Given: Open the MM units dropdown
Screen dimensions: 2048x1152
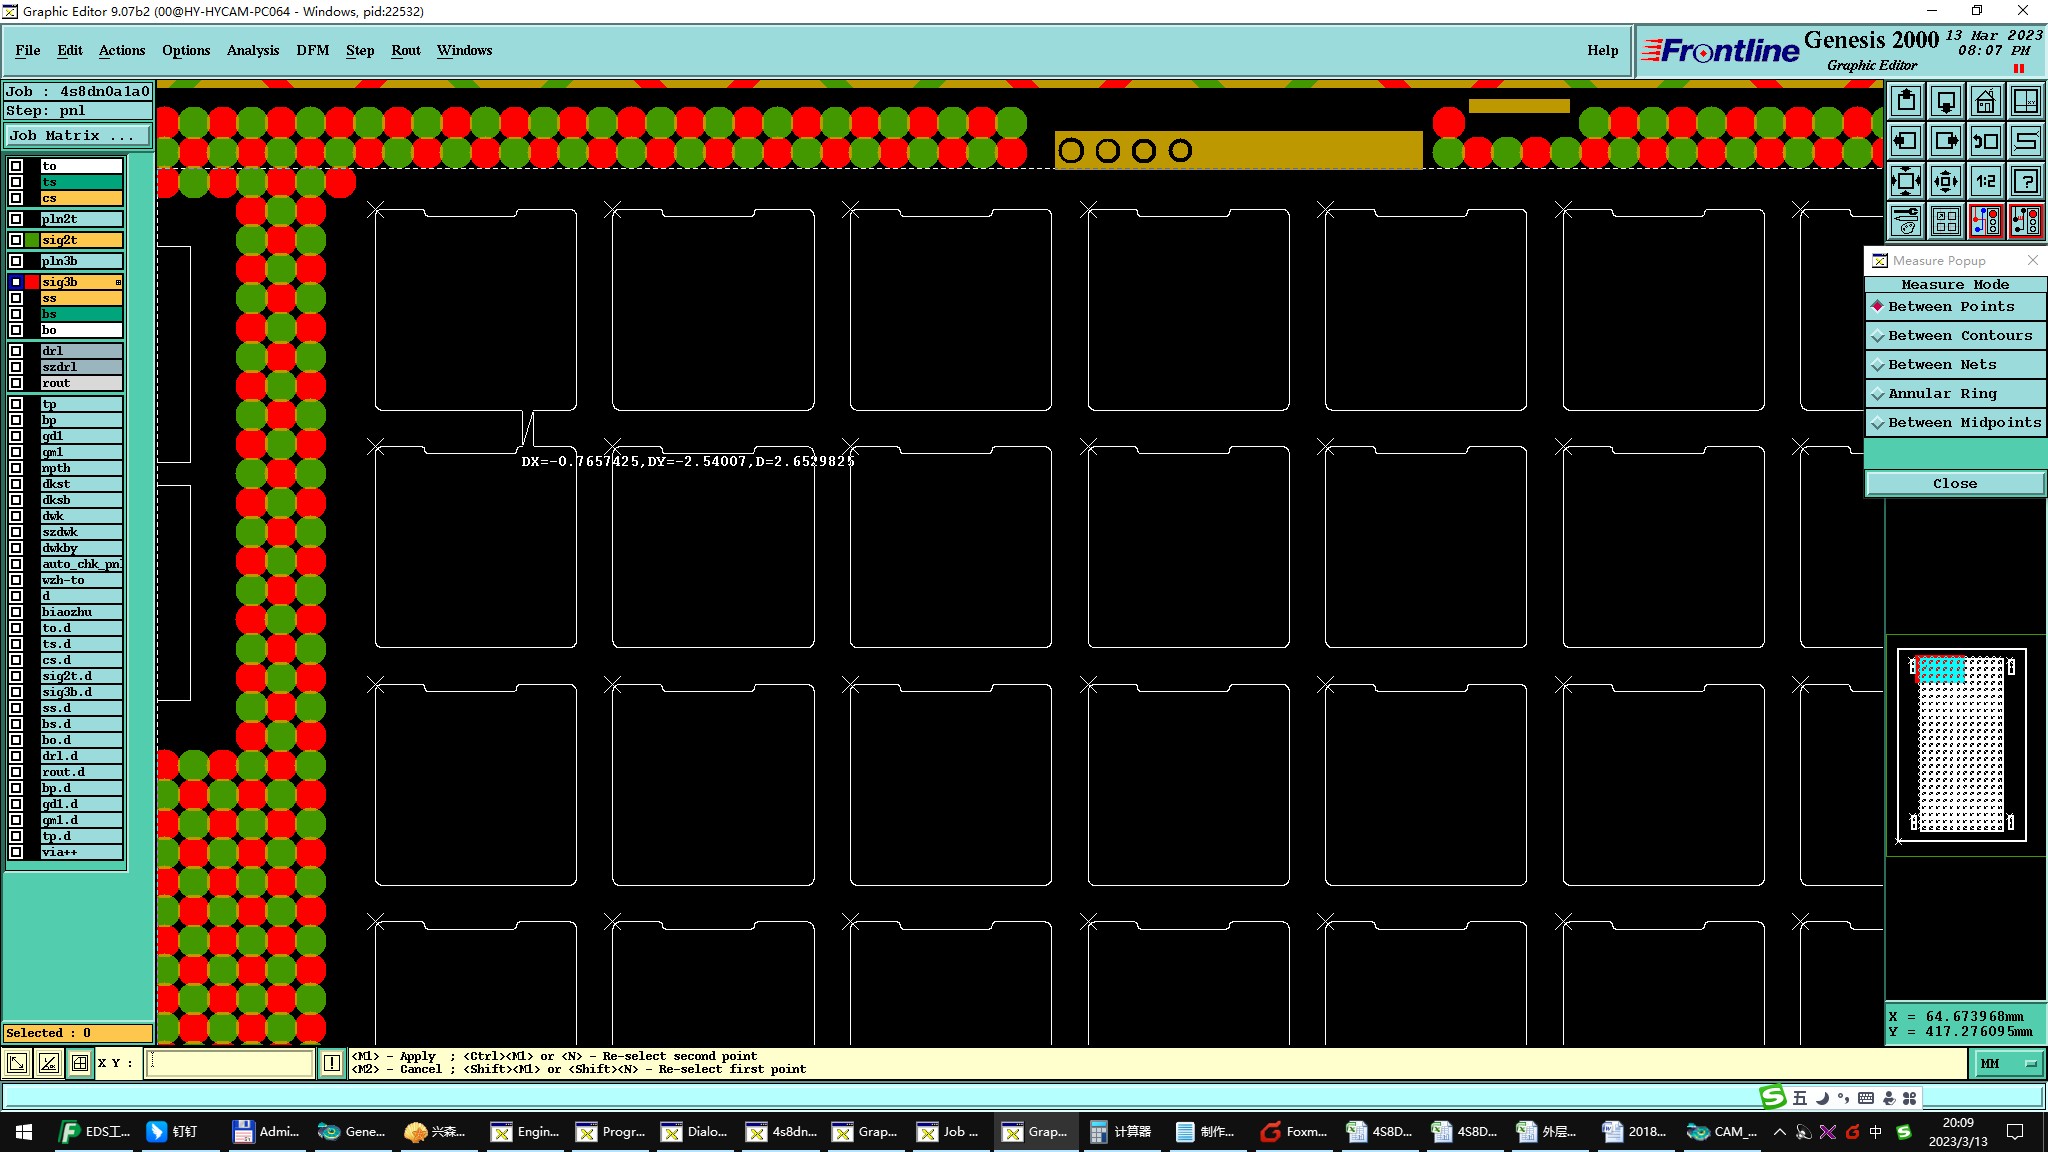Looking at the screenshot, I should (2007, 1063).
